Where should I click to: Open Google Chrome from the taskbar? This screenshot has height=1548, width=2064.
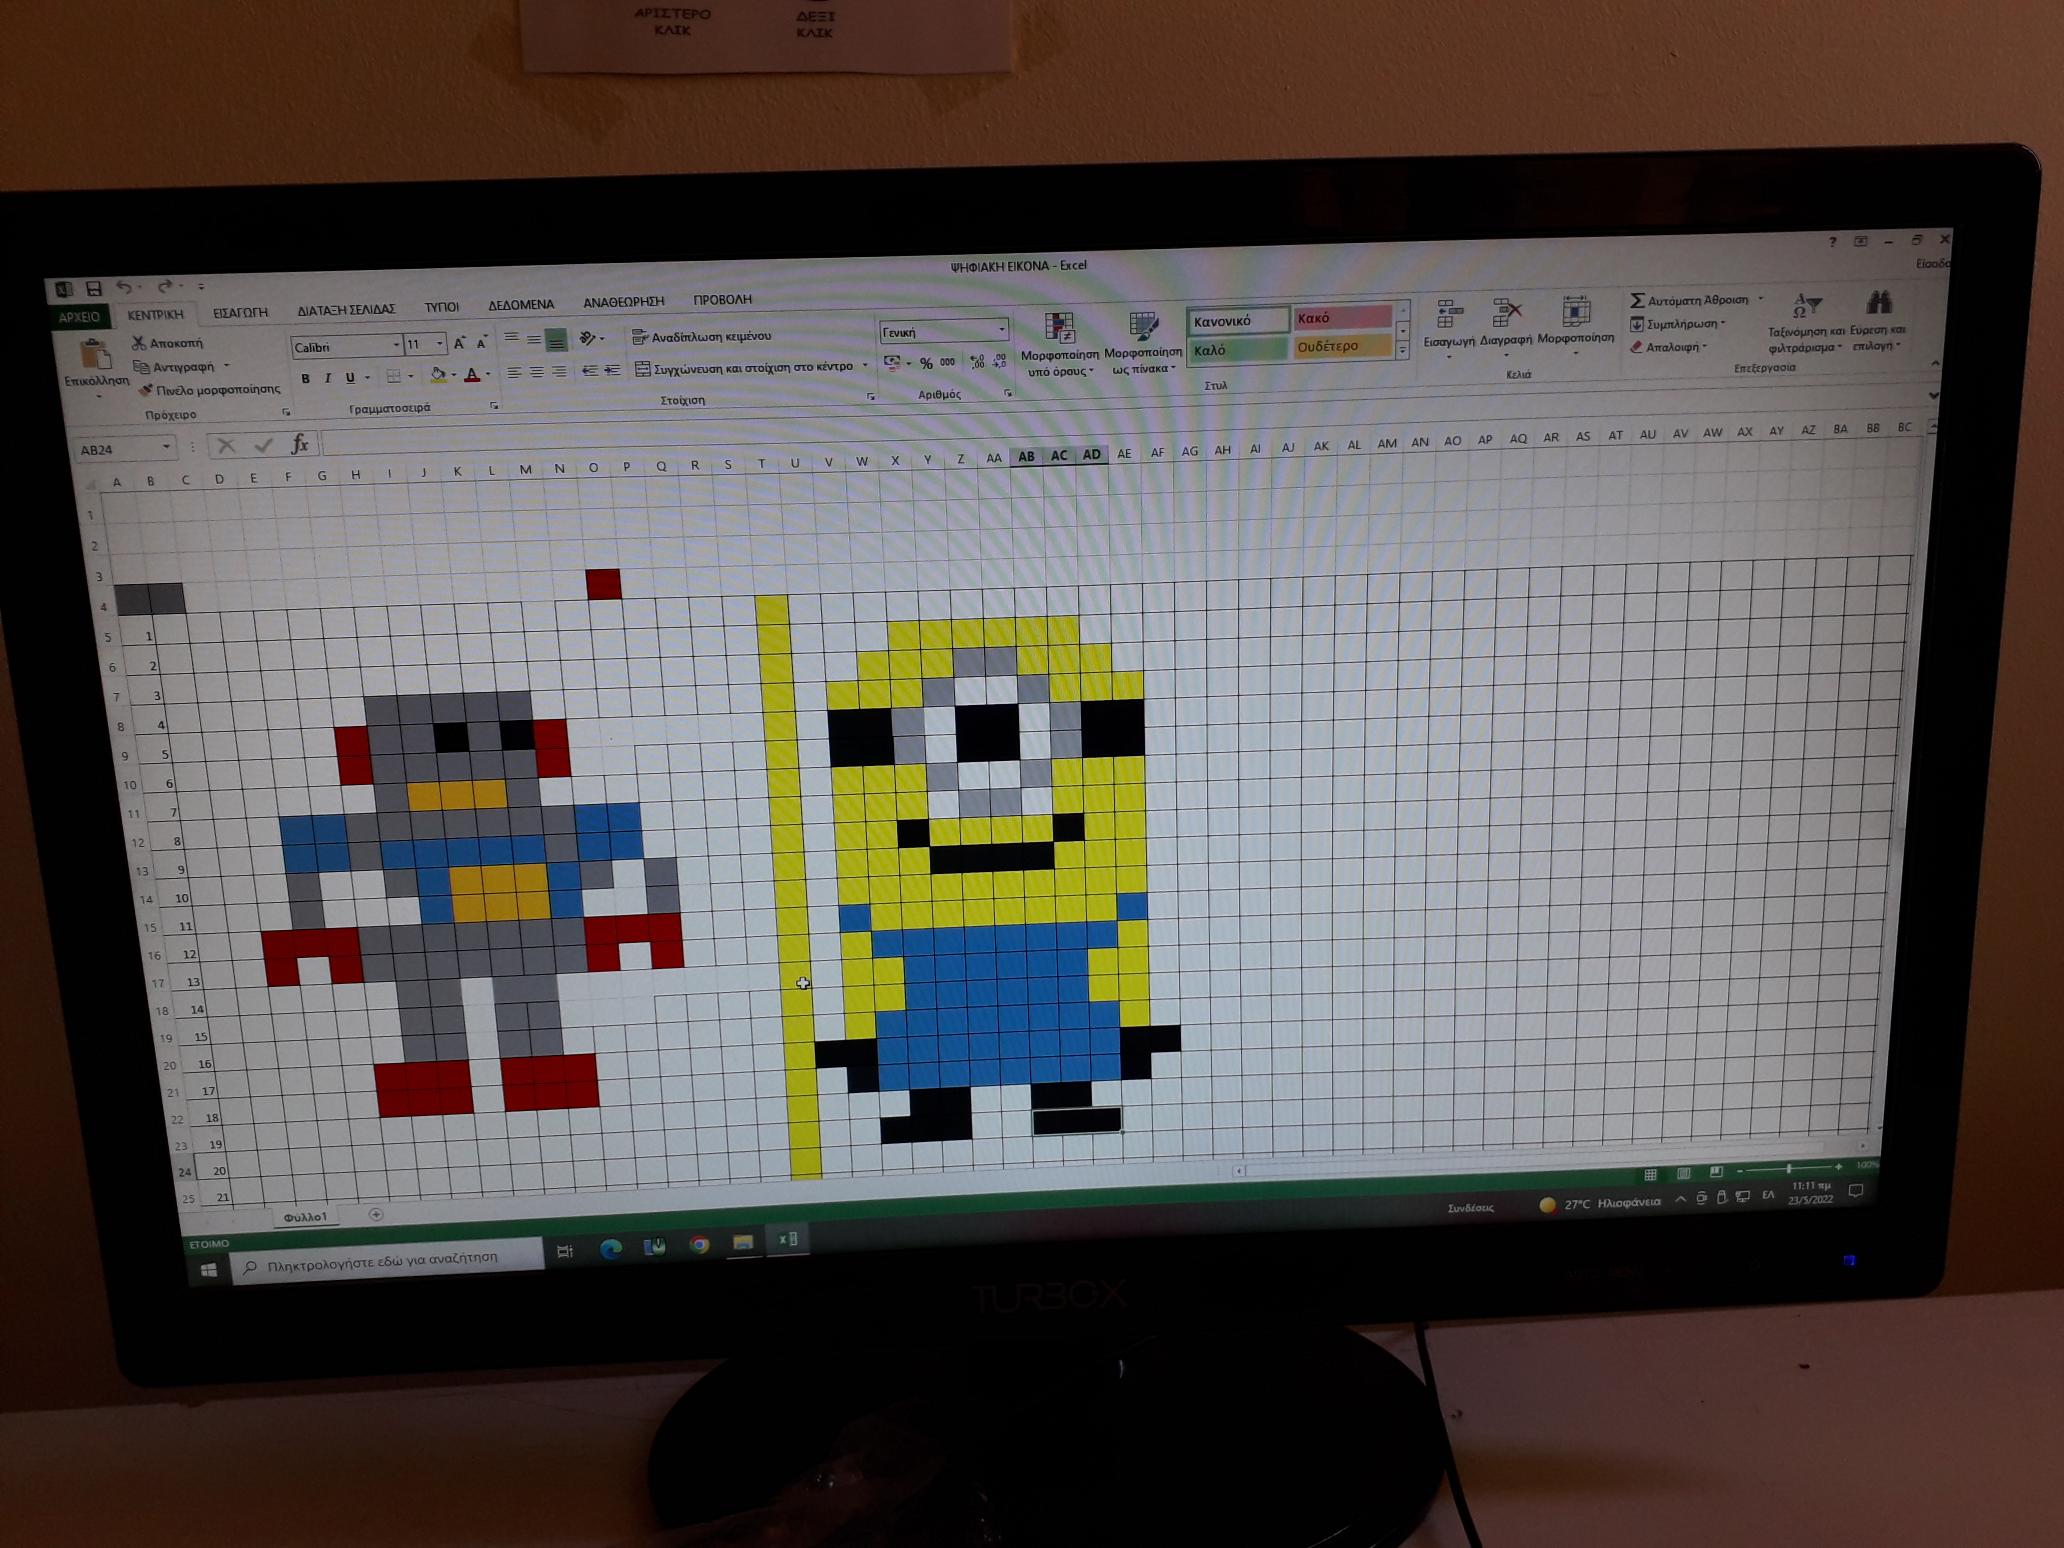pos(699,1245)
